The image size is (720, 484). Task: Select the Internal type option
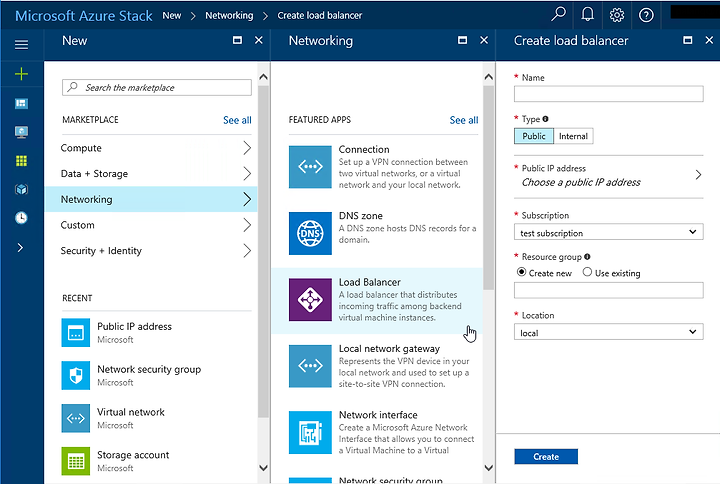pos(574,136)
